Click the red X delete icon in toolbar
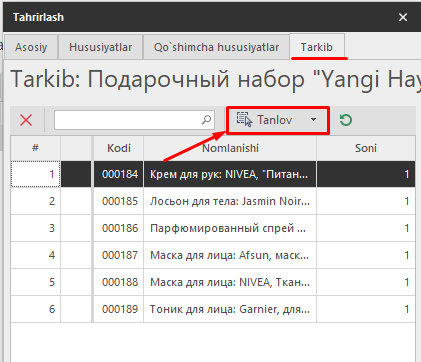This screenshot has height=362, width=421. [x=26, y=120]
